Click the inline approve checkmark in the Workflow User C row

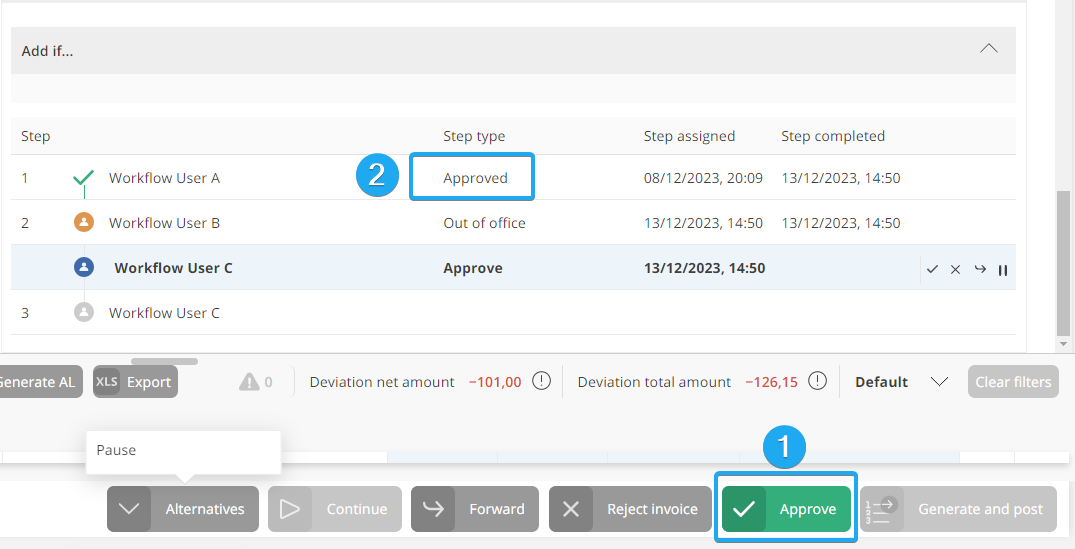tap(932, 269)
